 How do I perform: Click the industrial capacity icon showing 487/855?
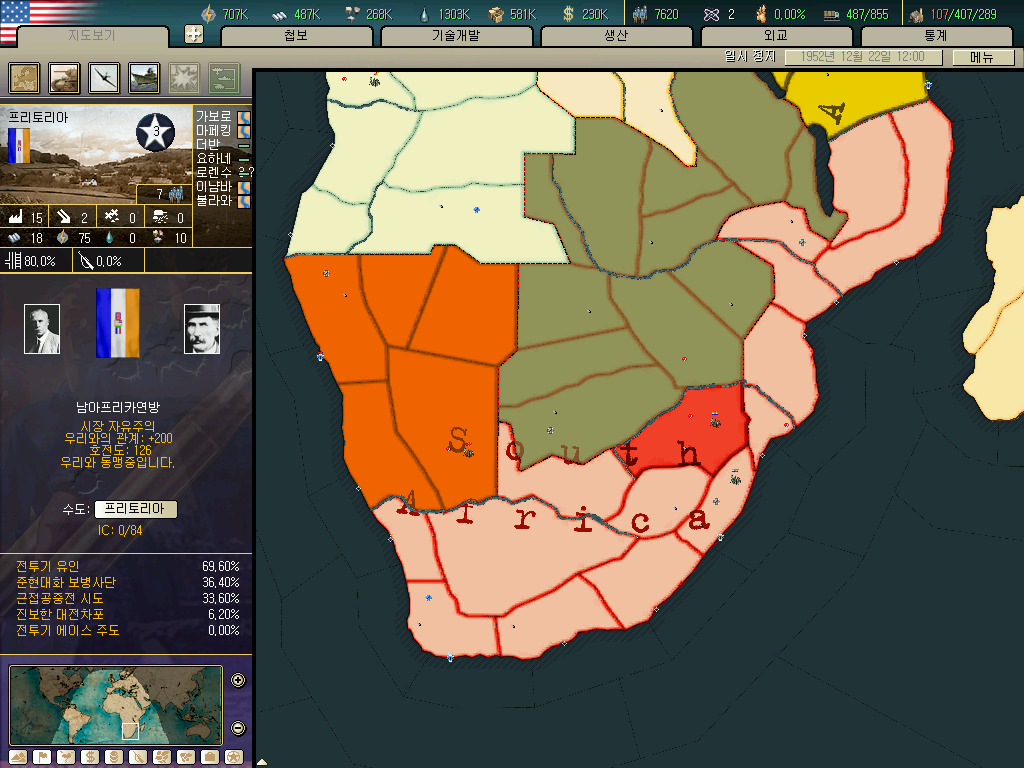[x=831, y=14]
